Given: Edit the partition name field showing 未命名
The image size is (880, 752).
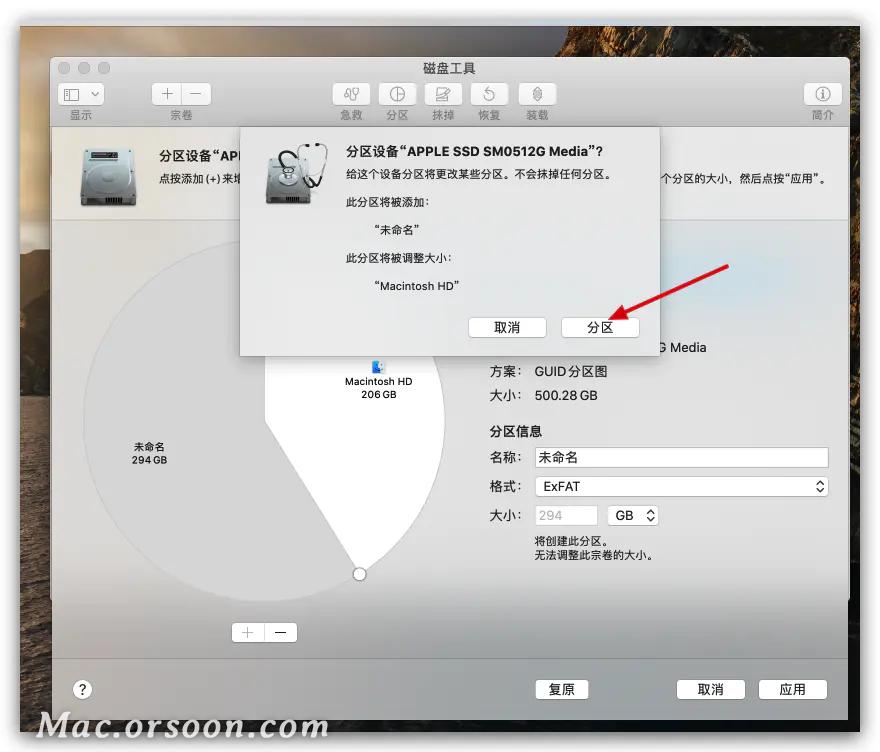Looking at the screenshot, I should click(682, 457).
